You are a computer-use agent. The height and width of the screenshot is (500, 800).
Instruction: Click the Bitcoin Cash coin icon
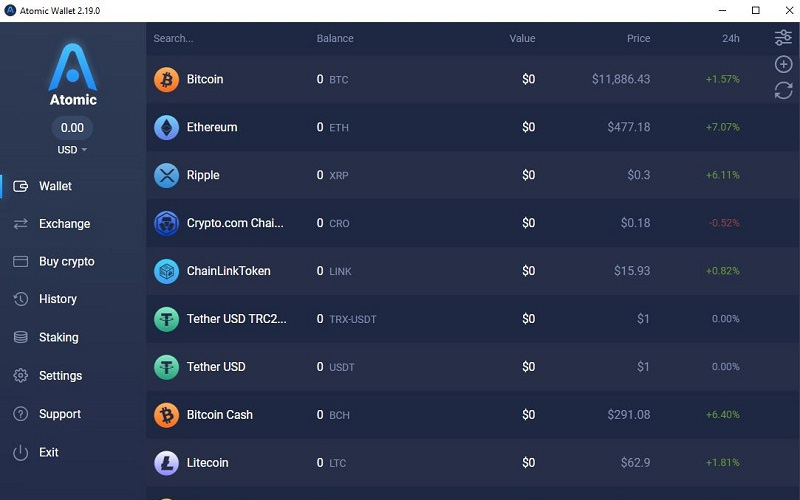[x=166, y=415]
